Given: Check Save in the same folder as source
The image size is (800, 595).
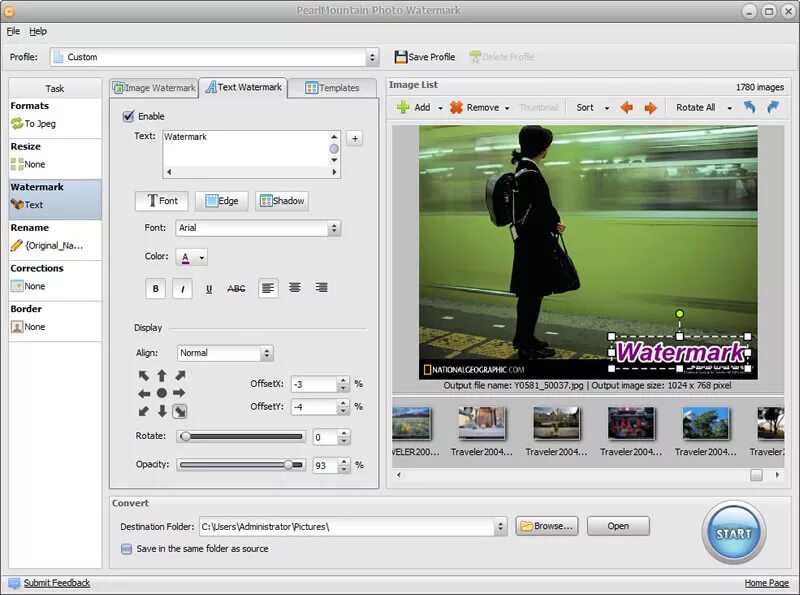Looking at the screenshot, I should coord(126,549).
